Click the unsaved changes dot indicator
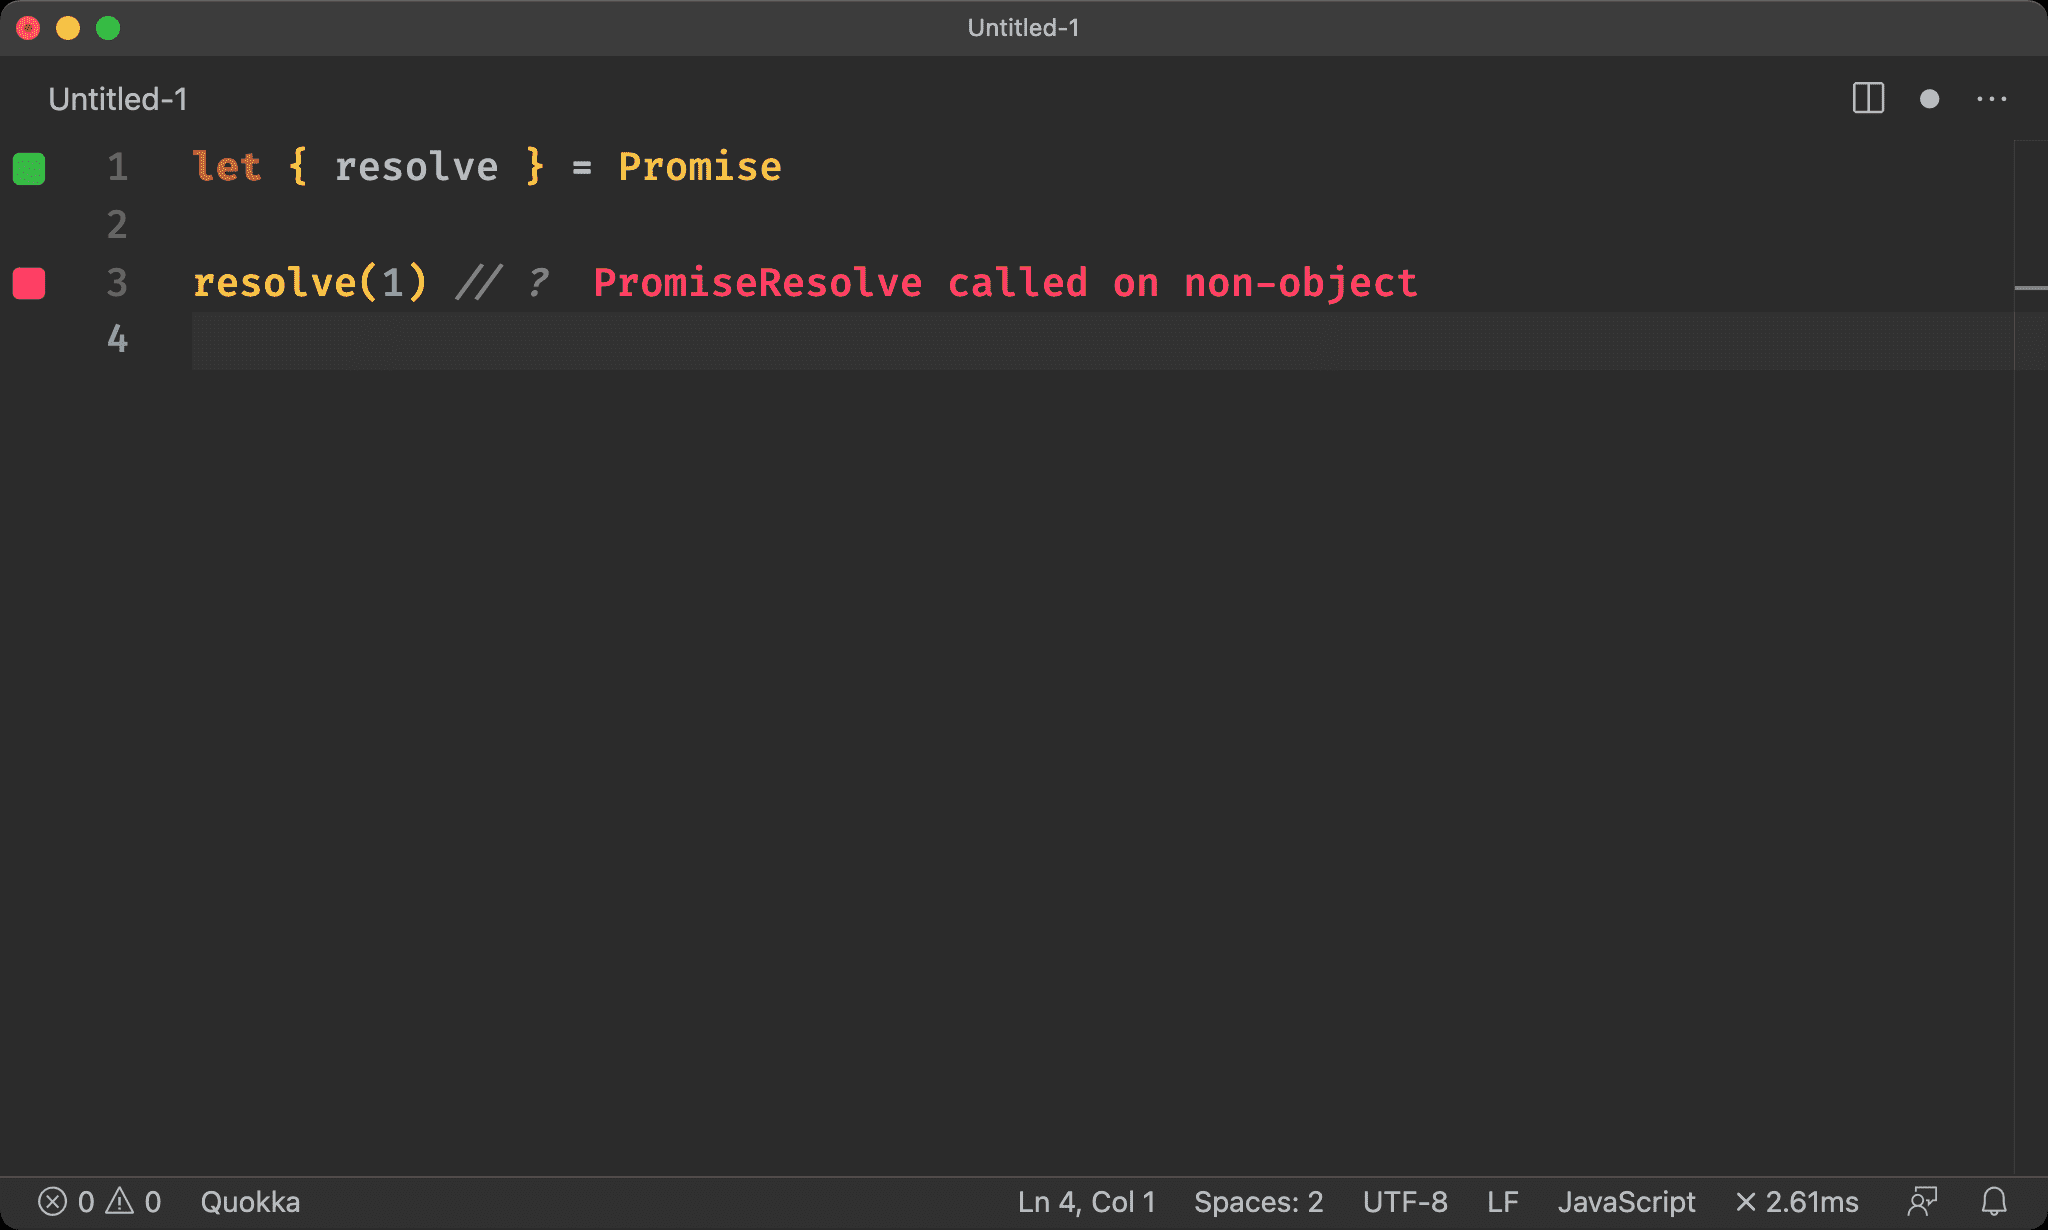2048x1230 pixels. pyautogui.click(x=1930, y=99)
